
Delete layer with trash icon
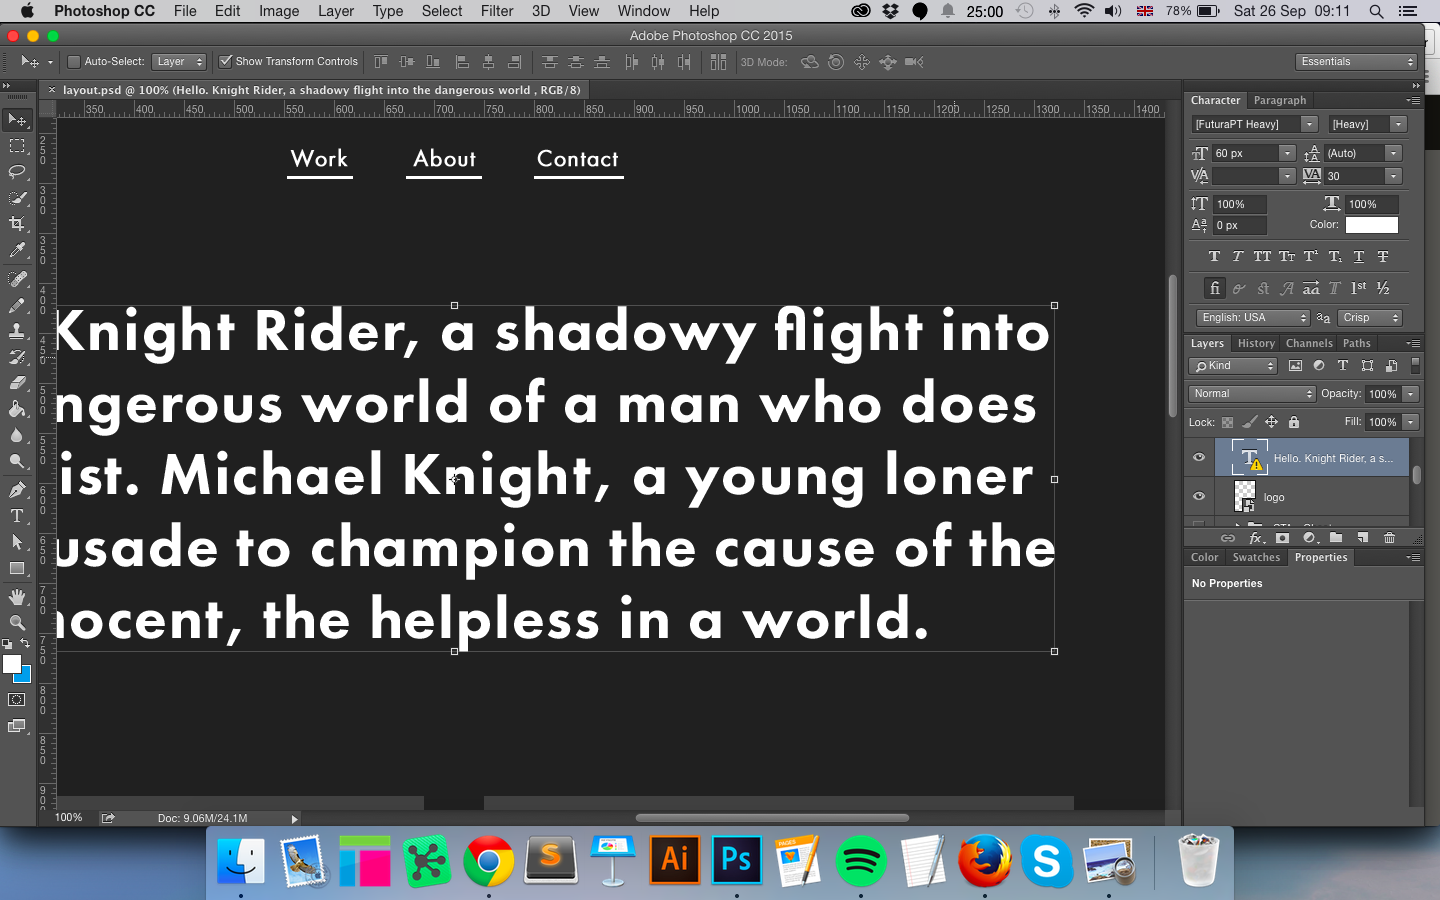[x=1389, y=538]
